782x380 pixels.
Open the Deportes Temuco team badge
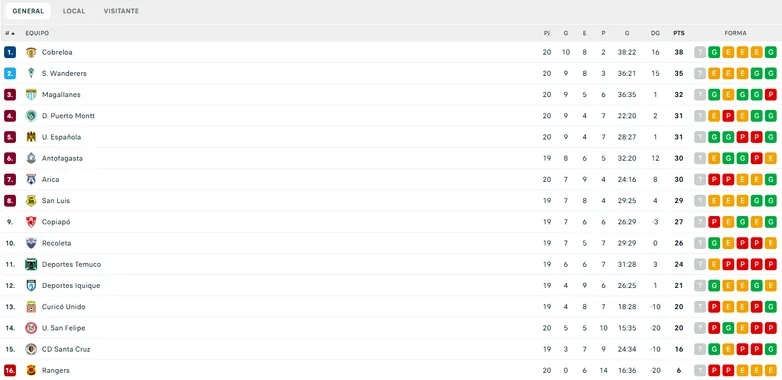point(31,264)
